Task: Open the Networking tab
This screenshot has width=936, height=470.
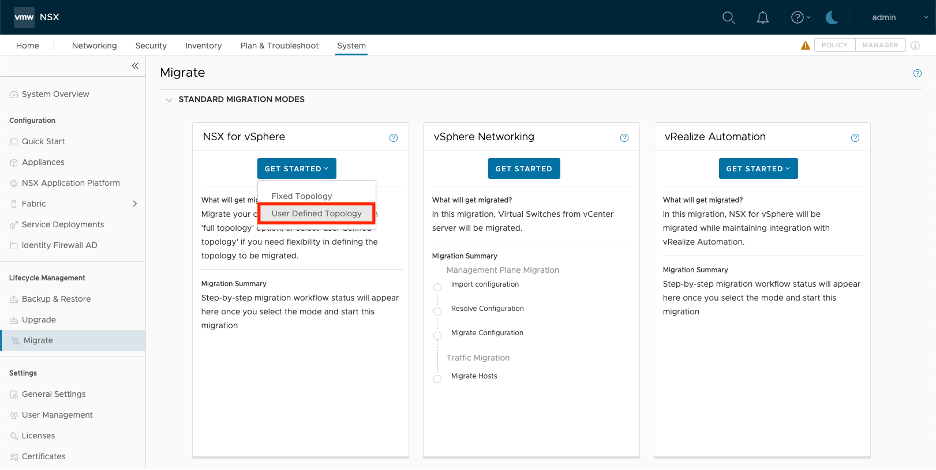Action: pyautogui.click(x=94, y=46)
